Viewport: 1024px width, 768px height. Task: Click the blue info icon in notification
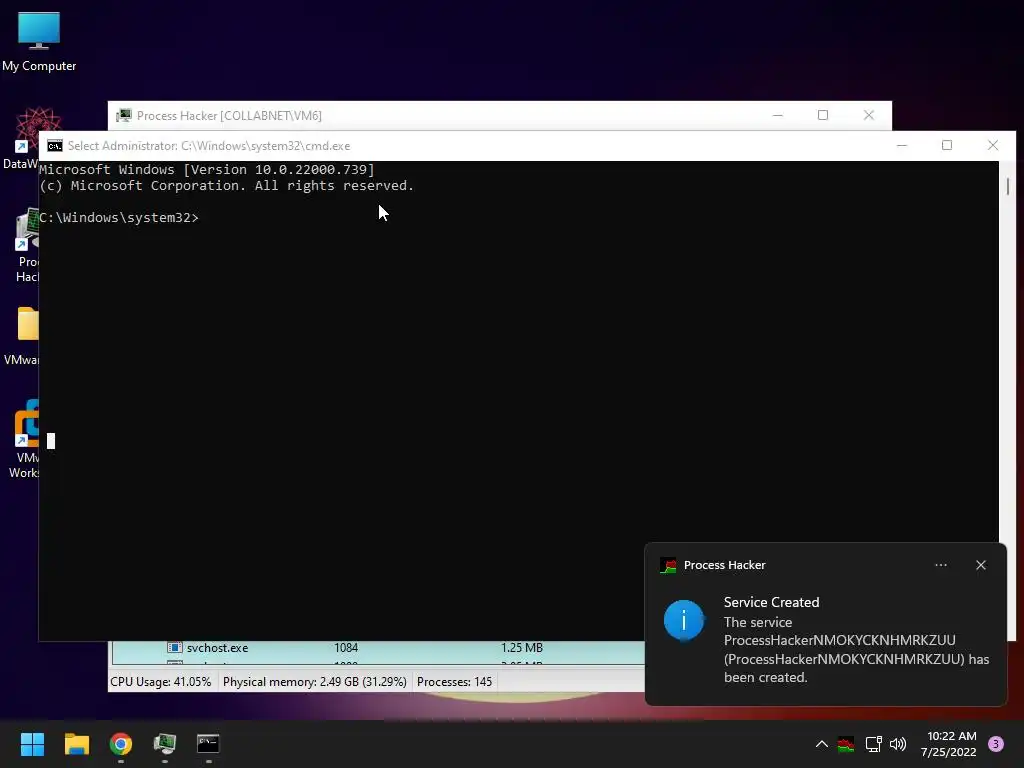click(684, 620)
